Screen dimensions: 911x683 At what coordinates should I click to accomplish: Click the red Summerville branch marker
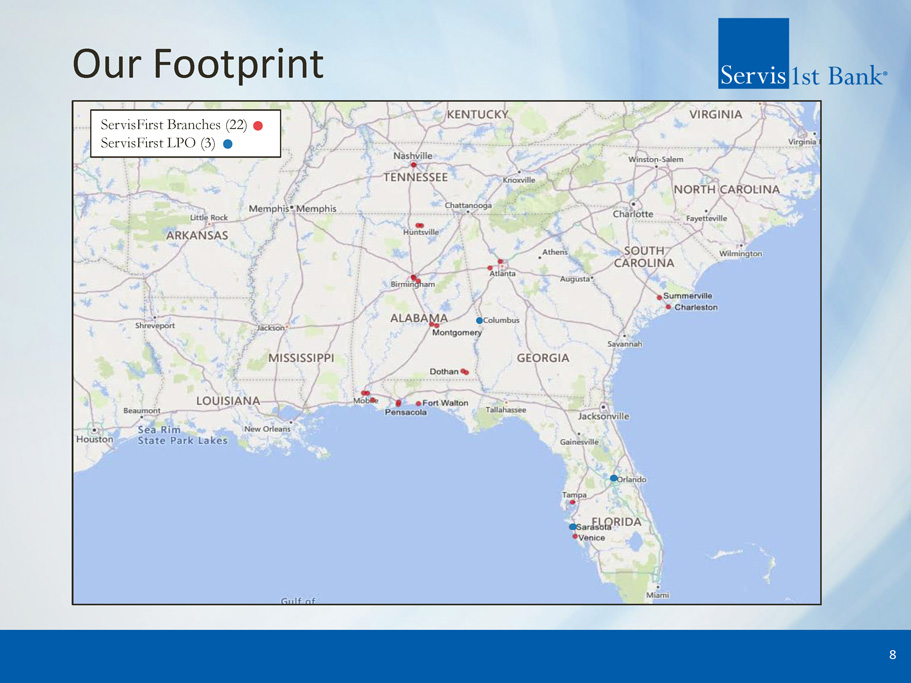[659, 297]
